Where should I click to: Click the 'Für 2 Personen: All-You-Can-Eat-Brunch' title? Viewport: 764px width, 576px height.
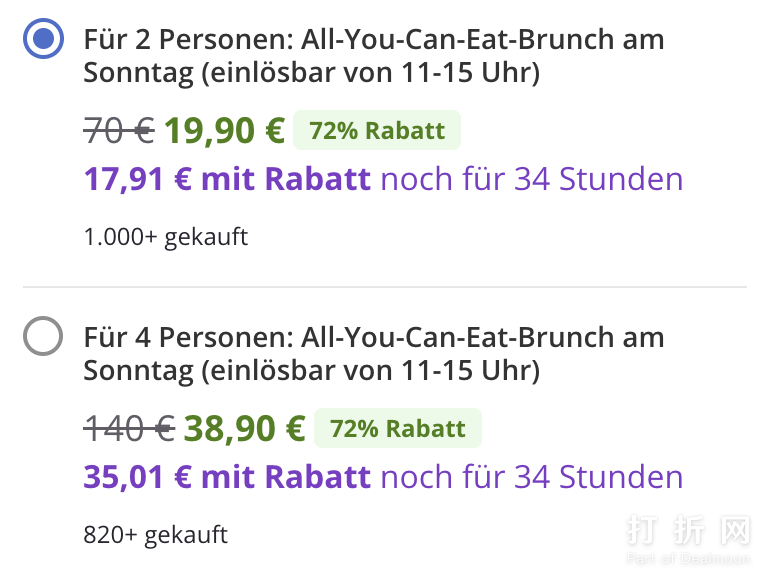[x=373, y=41]
